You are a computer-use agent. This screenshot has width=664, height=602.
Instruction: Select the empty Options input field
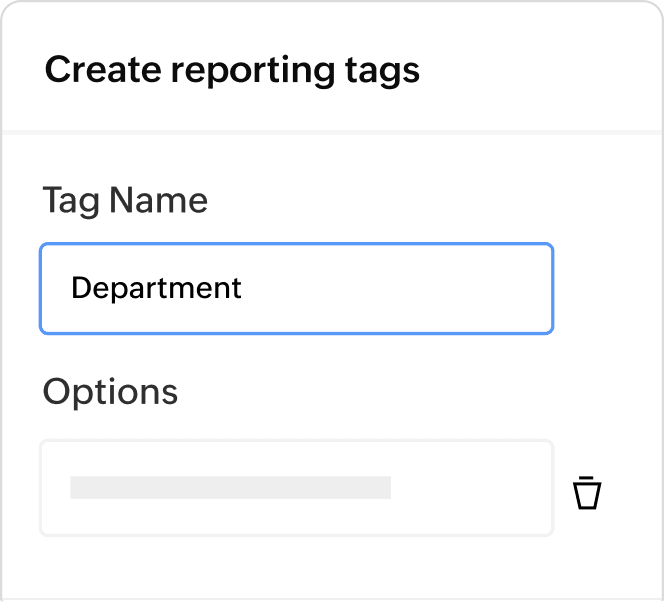[296, 488]
